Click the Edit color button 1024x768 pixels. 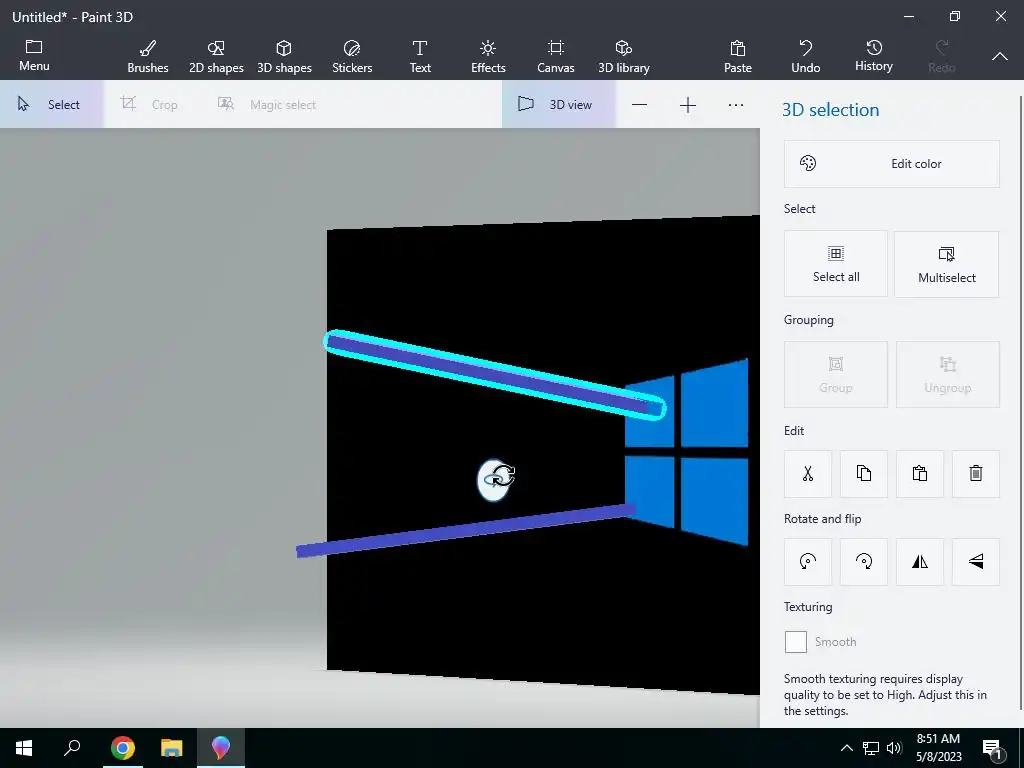(891, 164)
